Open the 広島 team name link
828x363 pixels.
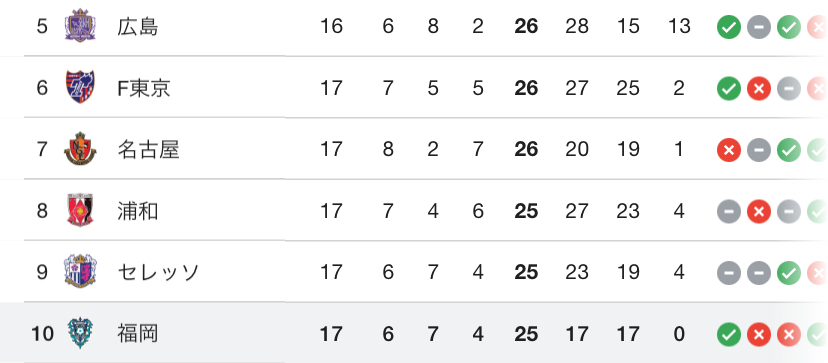(x=138, y=26)
